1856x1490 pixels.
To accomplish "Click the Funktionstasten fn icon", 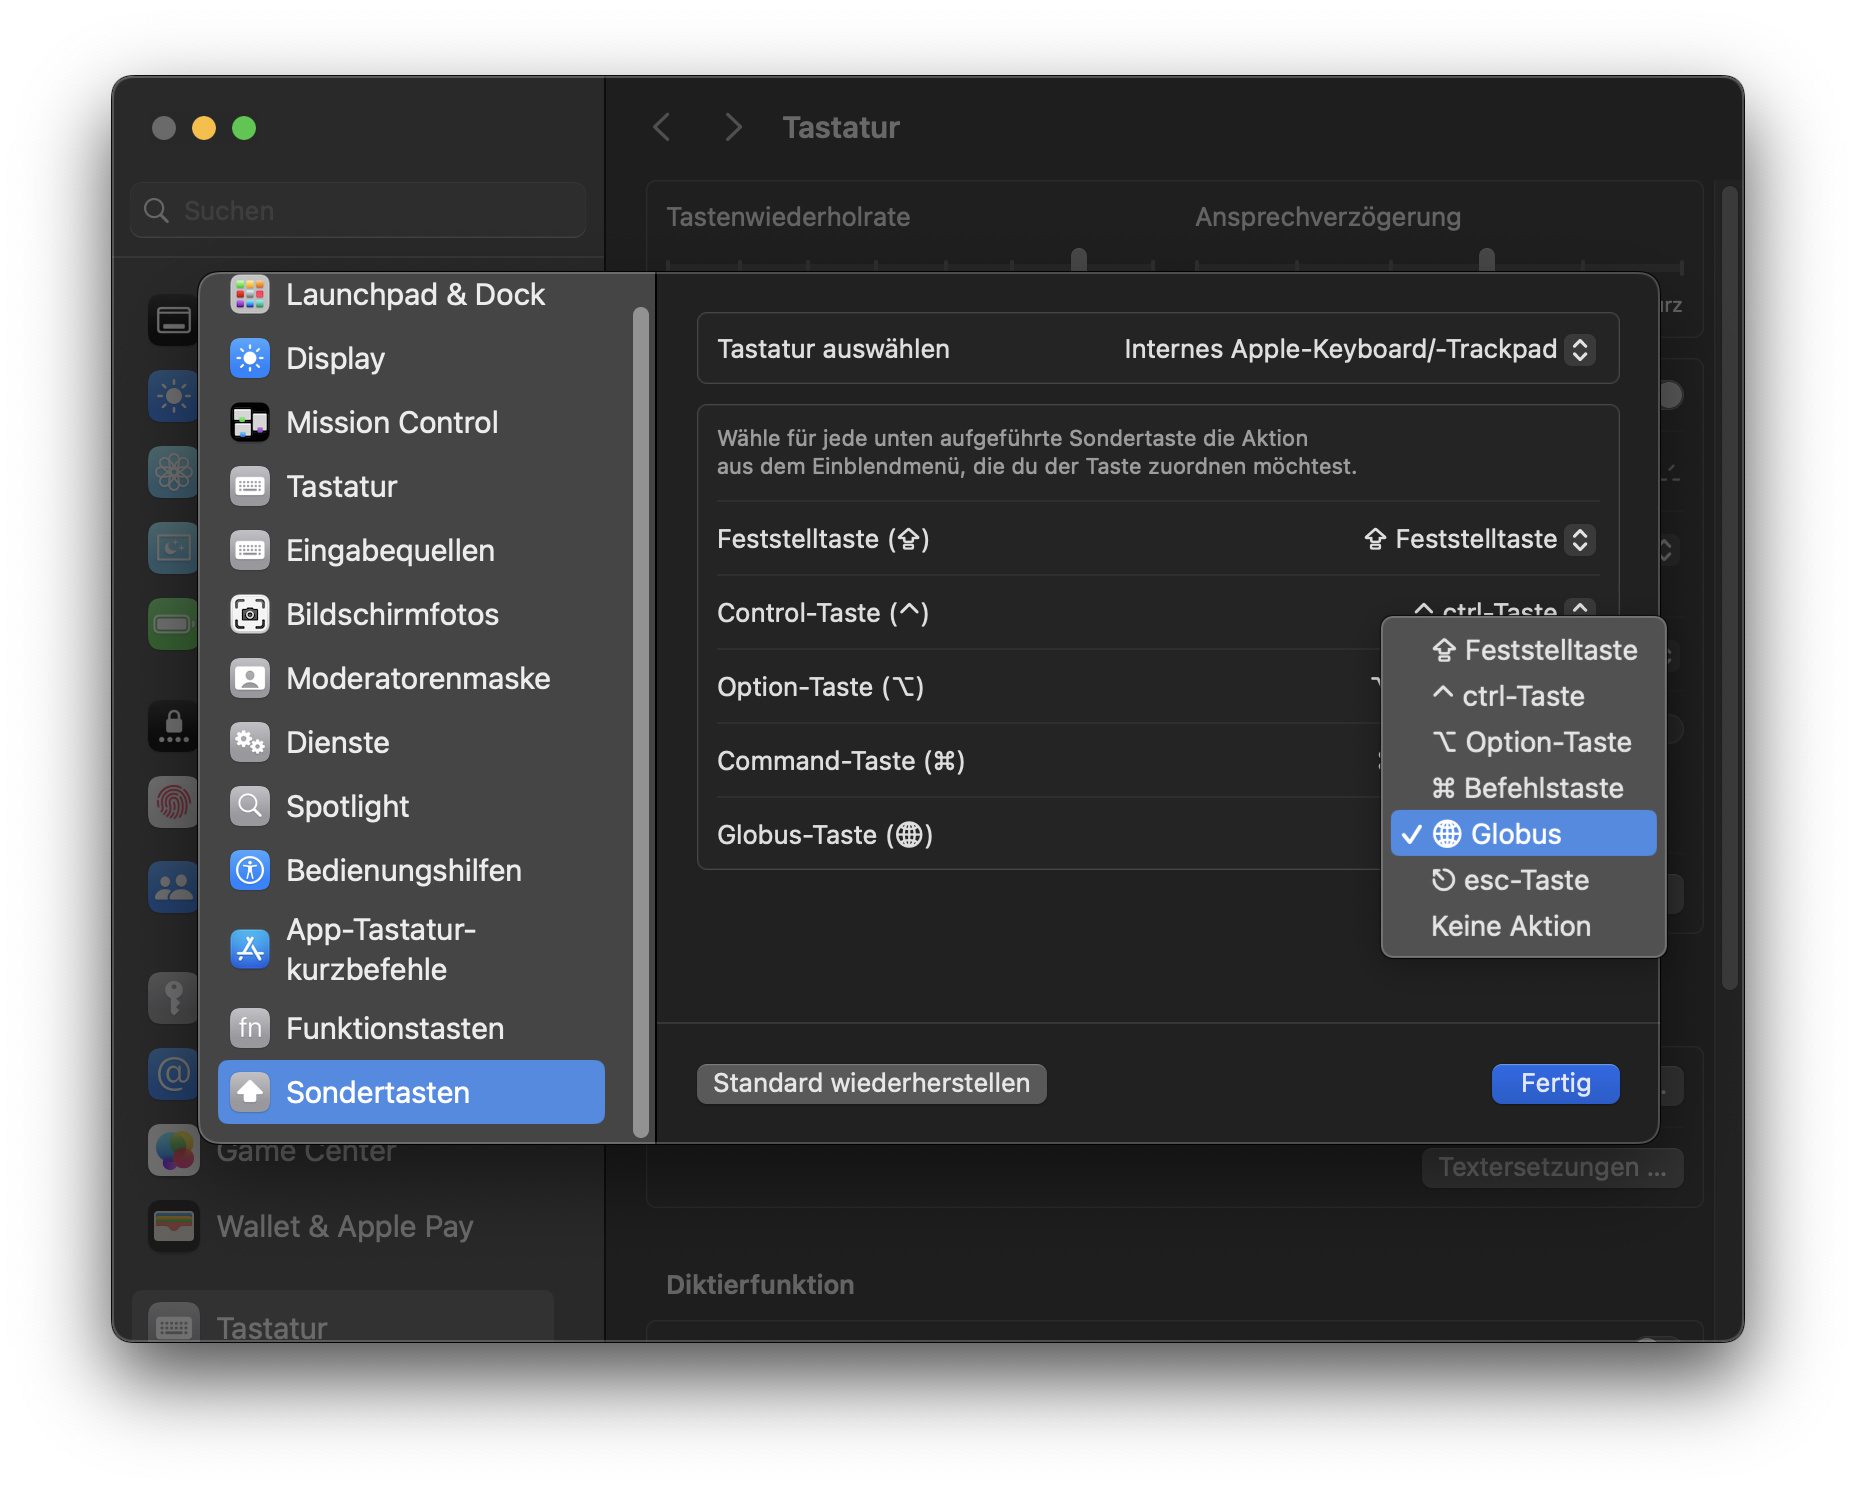I will click(249, 1028).
